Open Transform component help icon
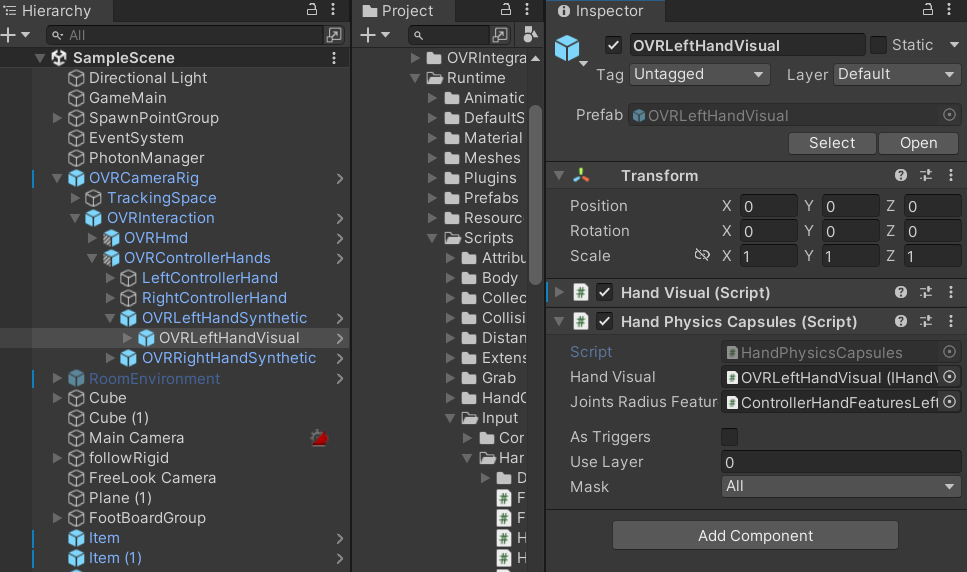Viewport: 967px width, 572px height. click(x=901, y=176)
